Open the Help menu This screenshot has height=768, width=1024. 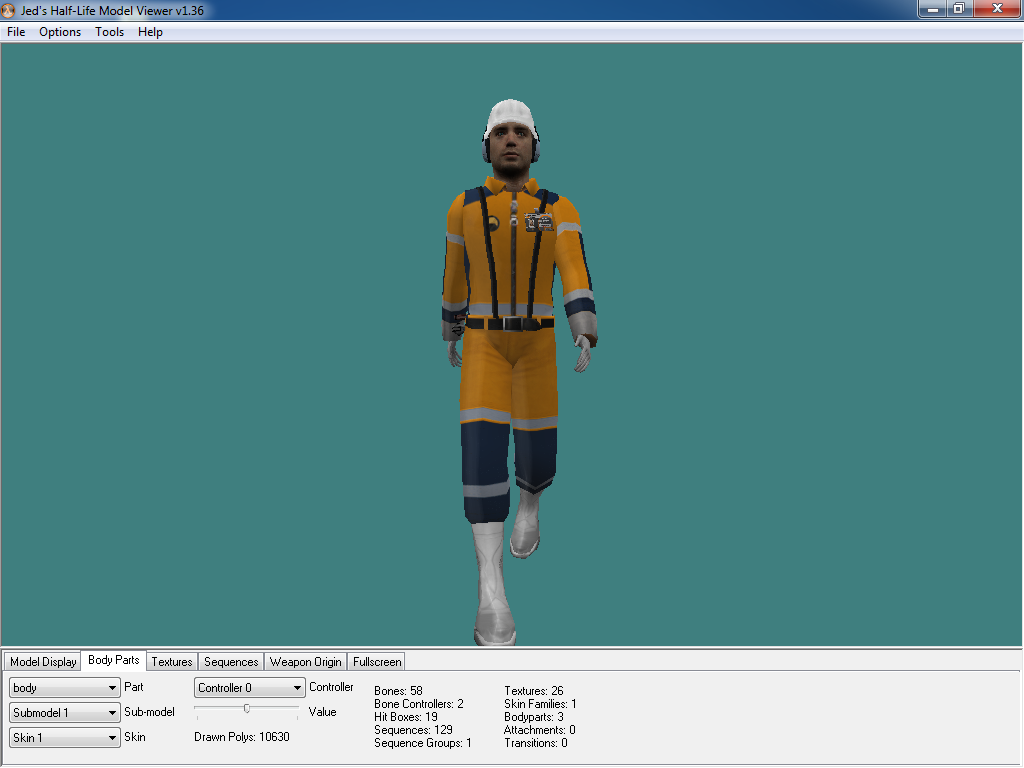click(150, 32)
